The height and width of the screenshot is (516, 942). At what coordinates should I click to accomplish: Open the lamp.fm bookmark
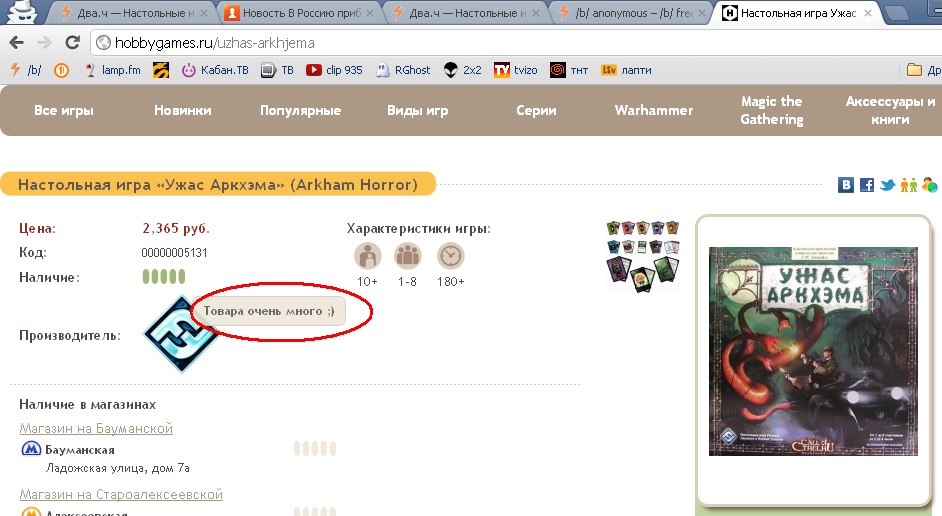point(112,70)
